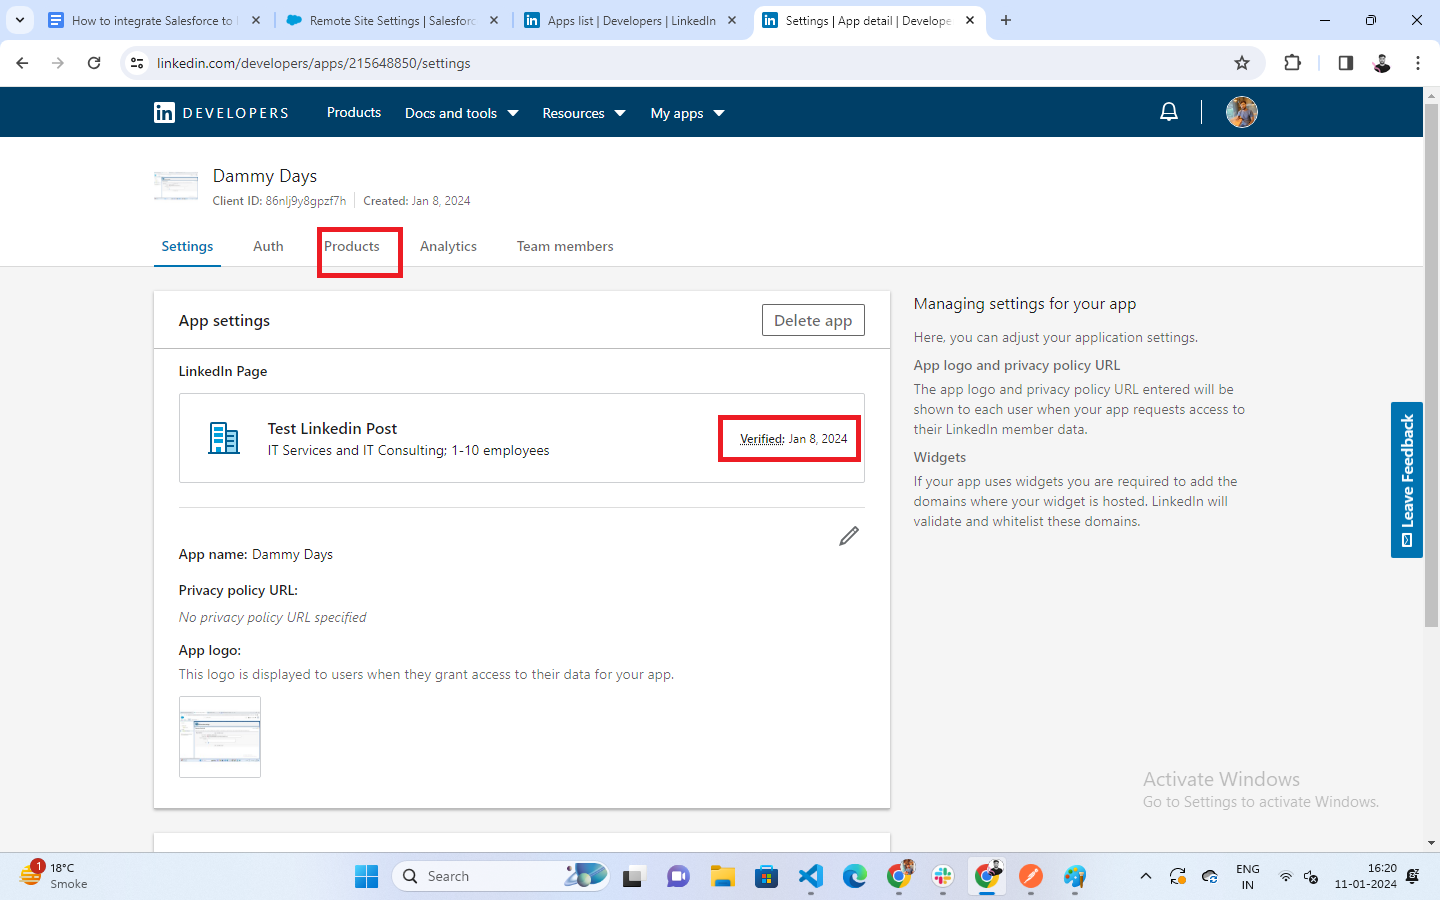1440x900 pixels.
Task: Click the company building icon
Action: click(x=224, y=438)
